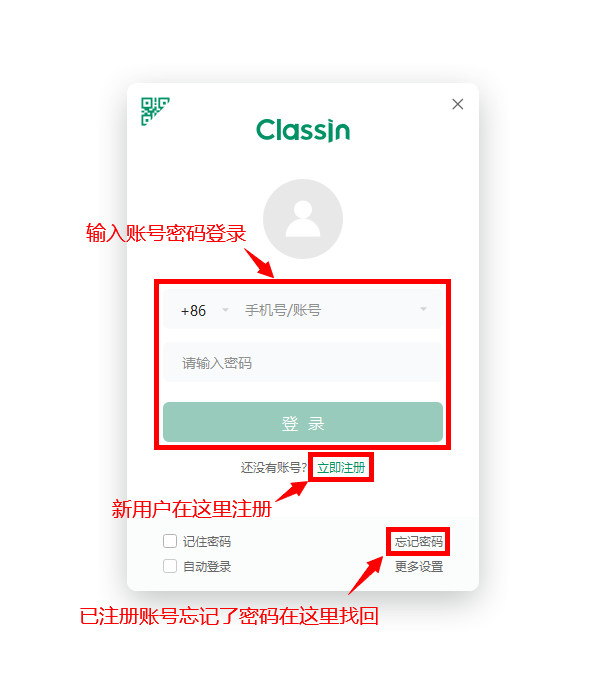Switch to QR code login icon
The width and height of the screenshot is (596, 683).
pyautogui.click(x=155, y=111)
